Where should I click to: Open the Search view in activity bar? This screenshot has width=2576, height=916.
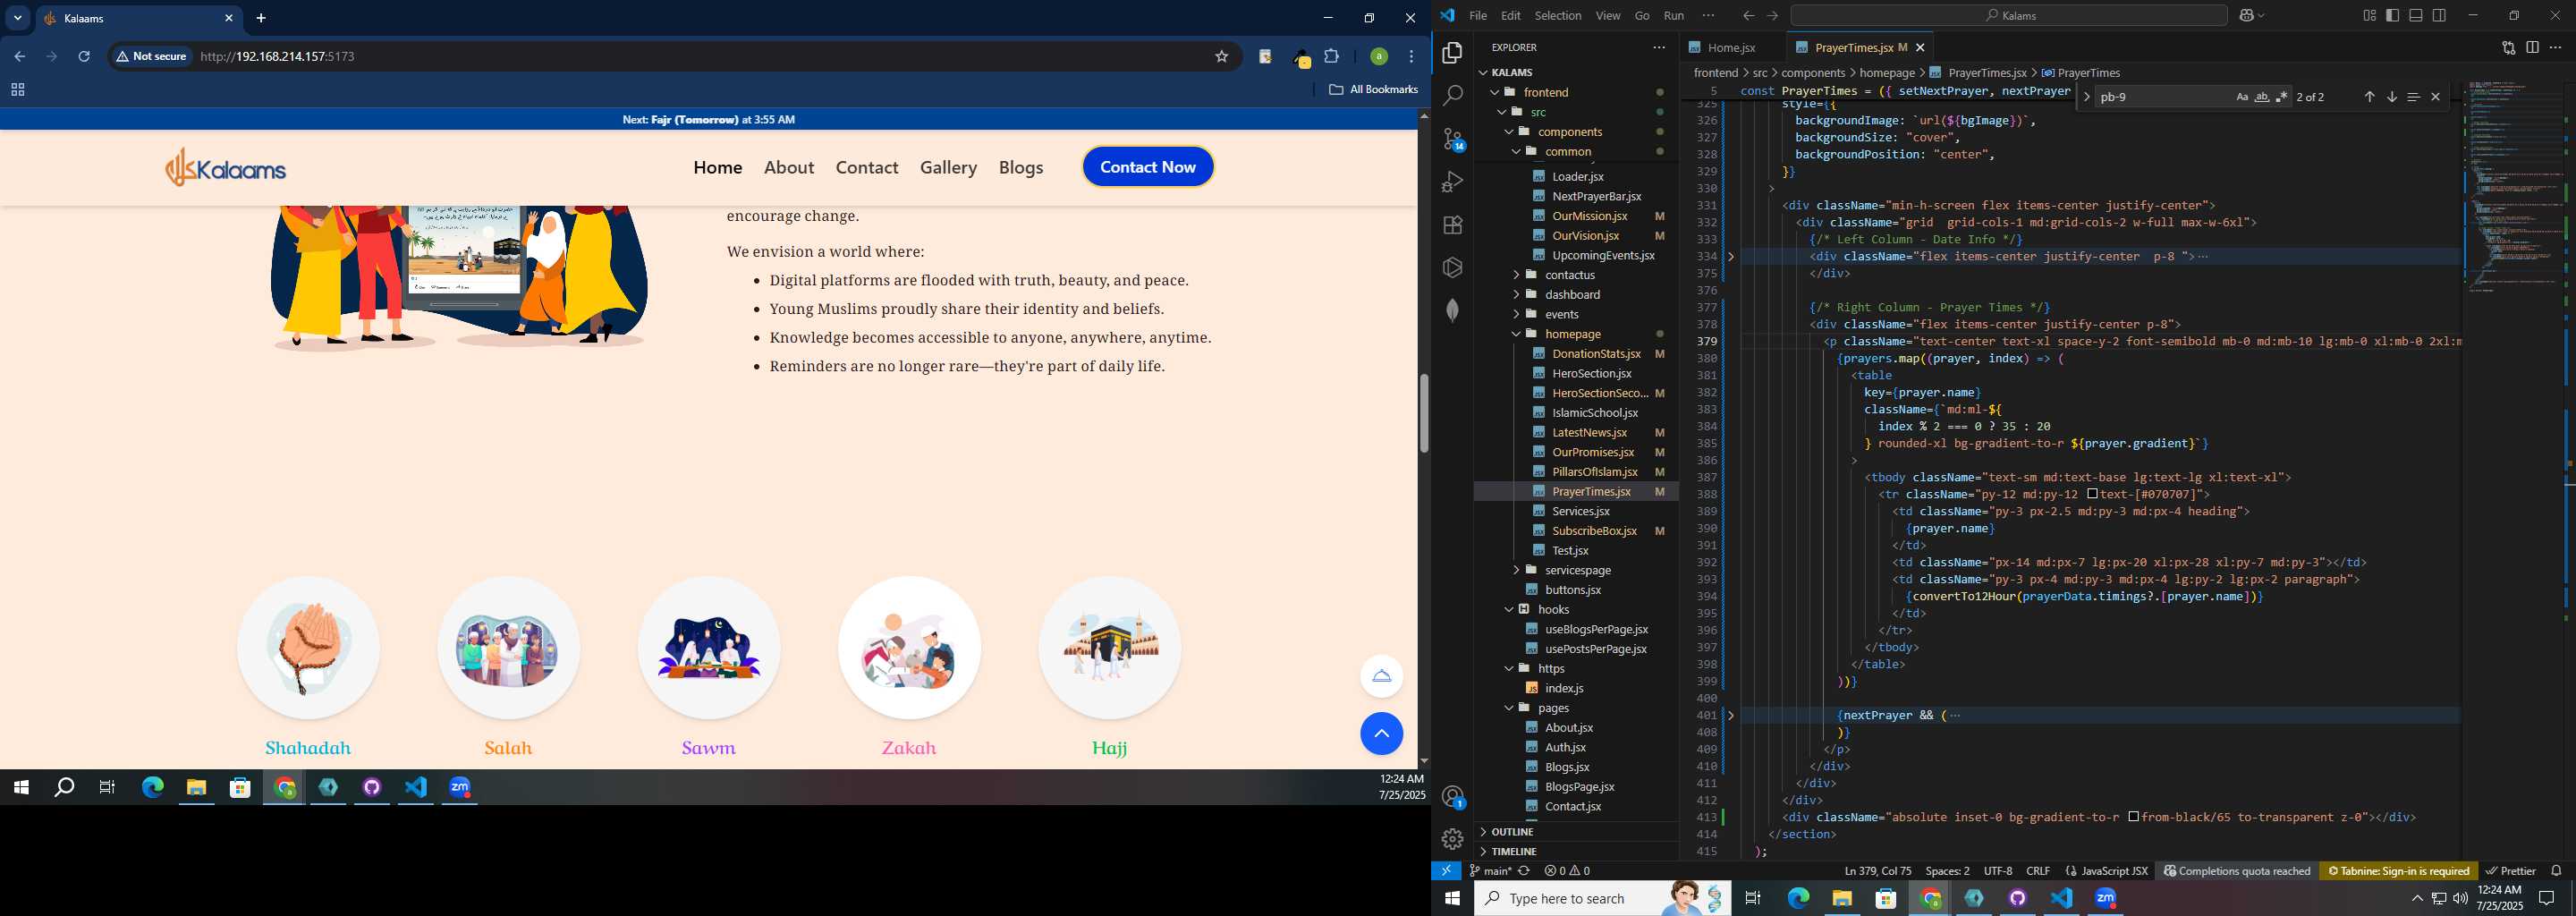pyautogui.click(x=1452, y=96)
